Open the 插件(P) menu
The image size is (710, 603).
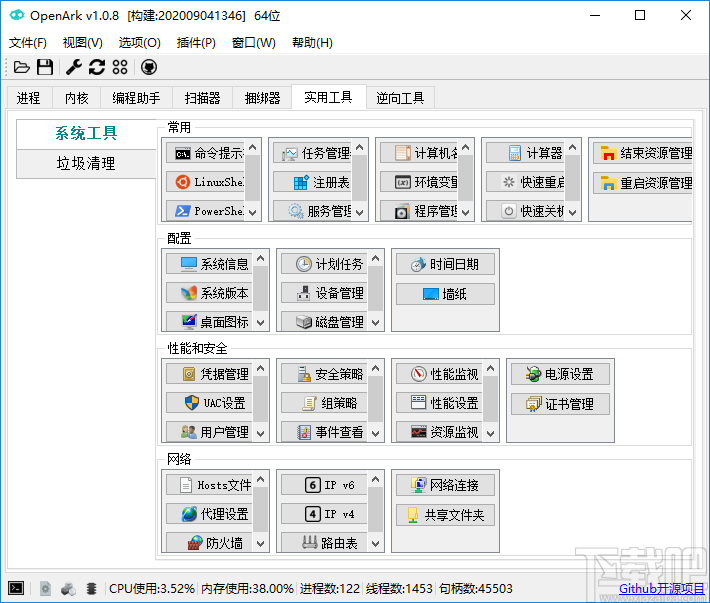click(x=196, y=43)
